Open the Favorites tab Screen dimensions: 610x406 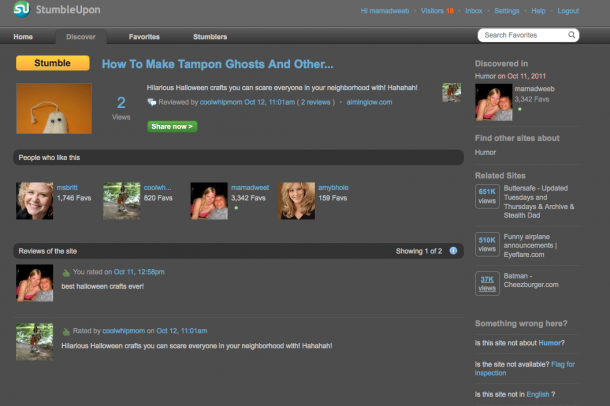144,37
